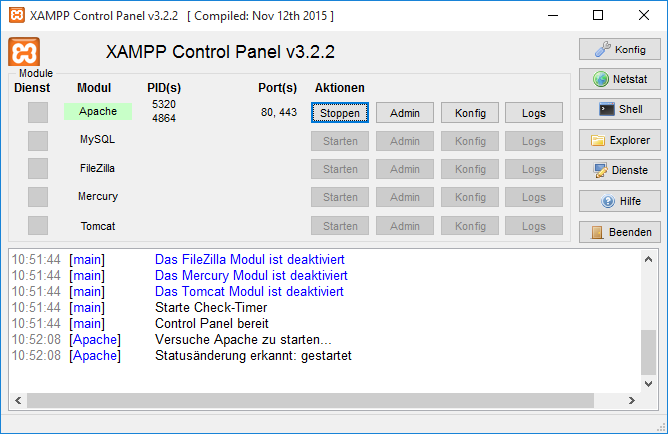Click the XAMPP logo icon in the header
Screen dimensions: 668x434
point(24,52)
